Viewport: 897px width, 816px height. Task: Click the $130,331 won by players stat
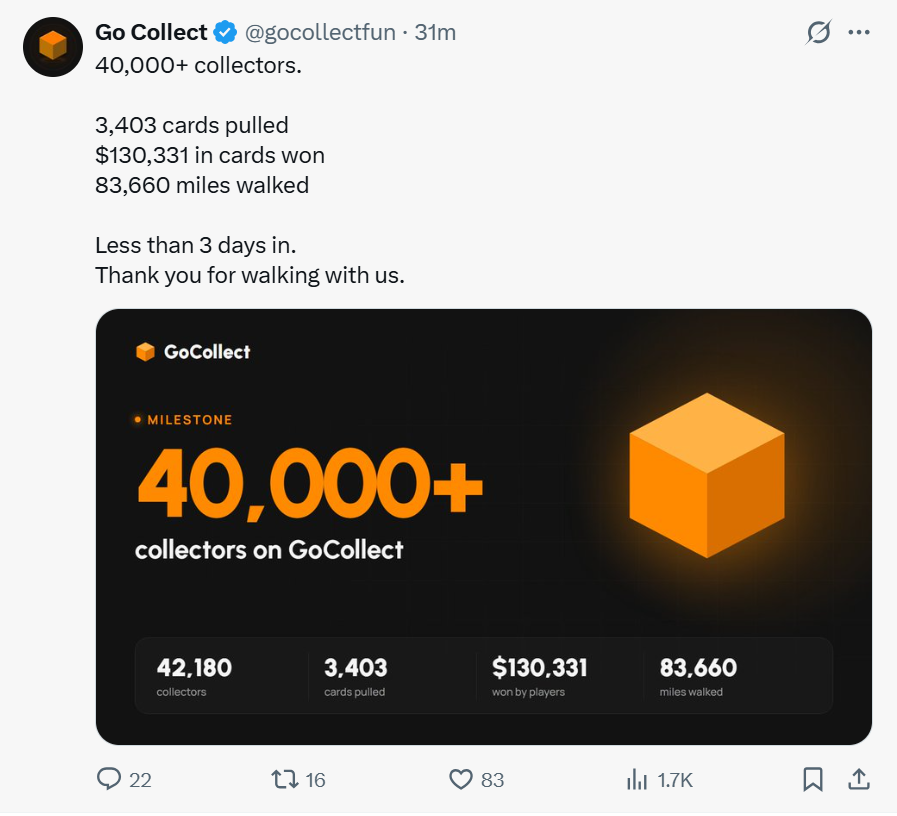[x=539, y=676]
